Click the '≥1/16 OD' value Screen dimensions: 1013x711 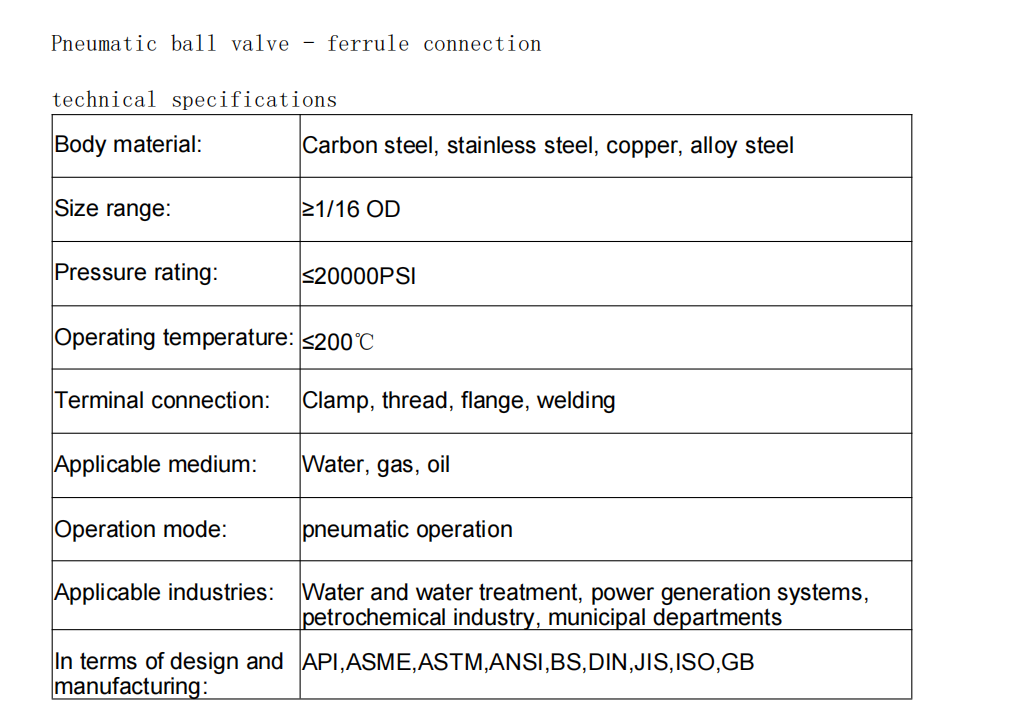click(x=351, y=210)
